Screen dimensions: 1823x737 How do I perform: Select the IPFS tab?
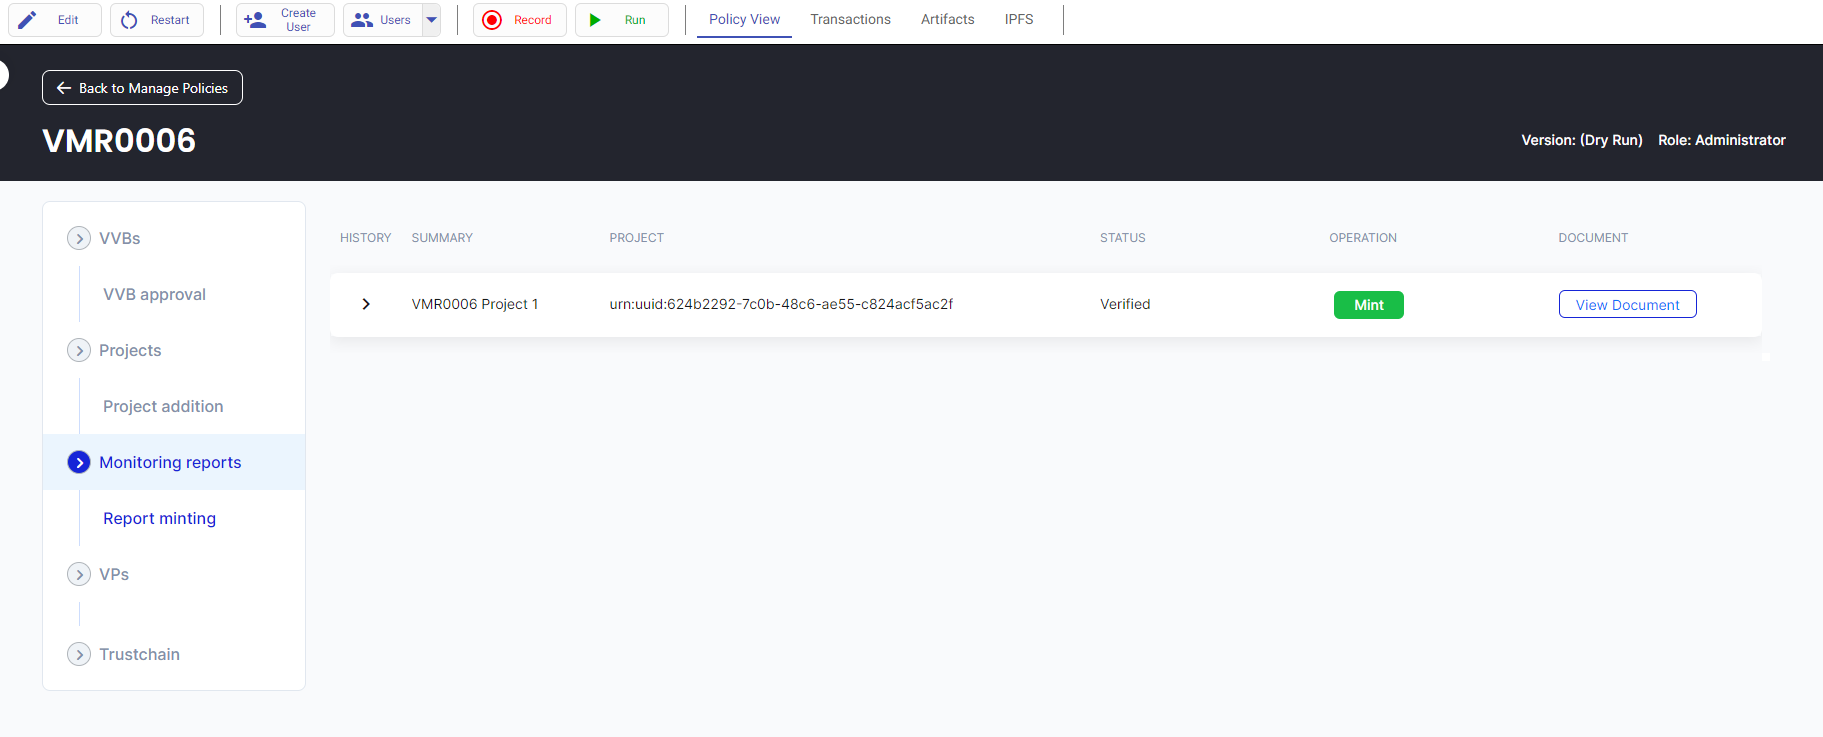[1018, 20]
